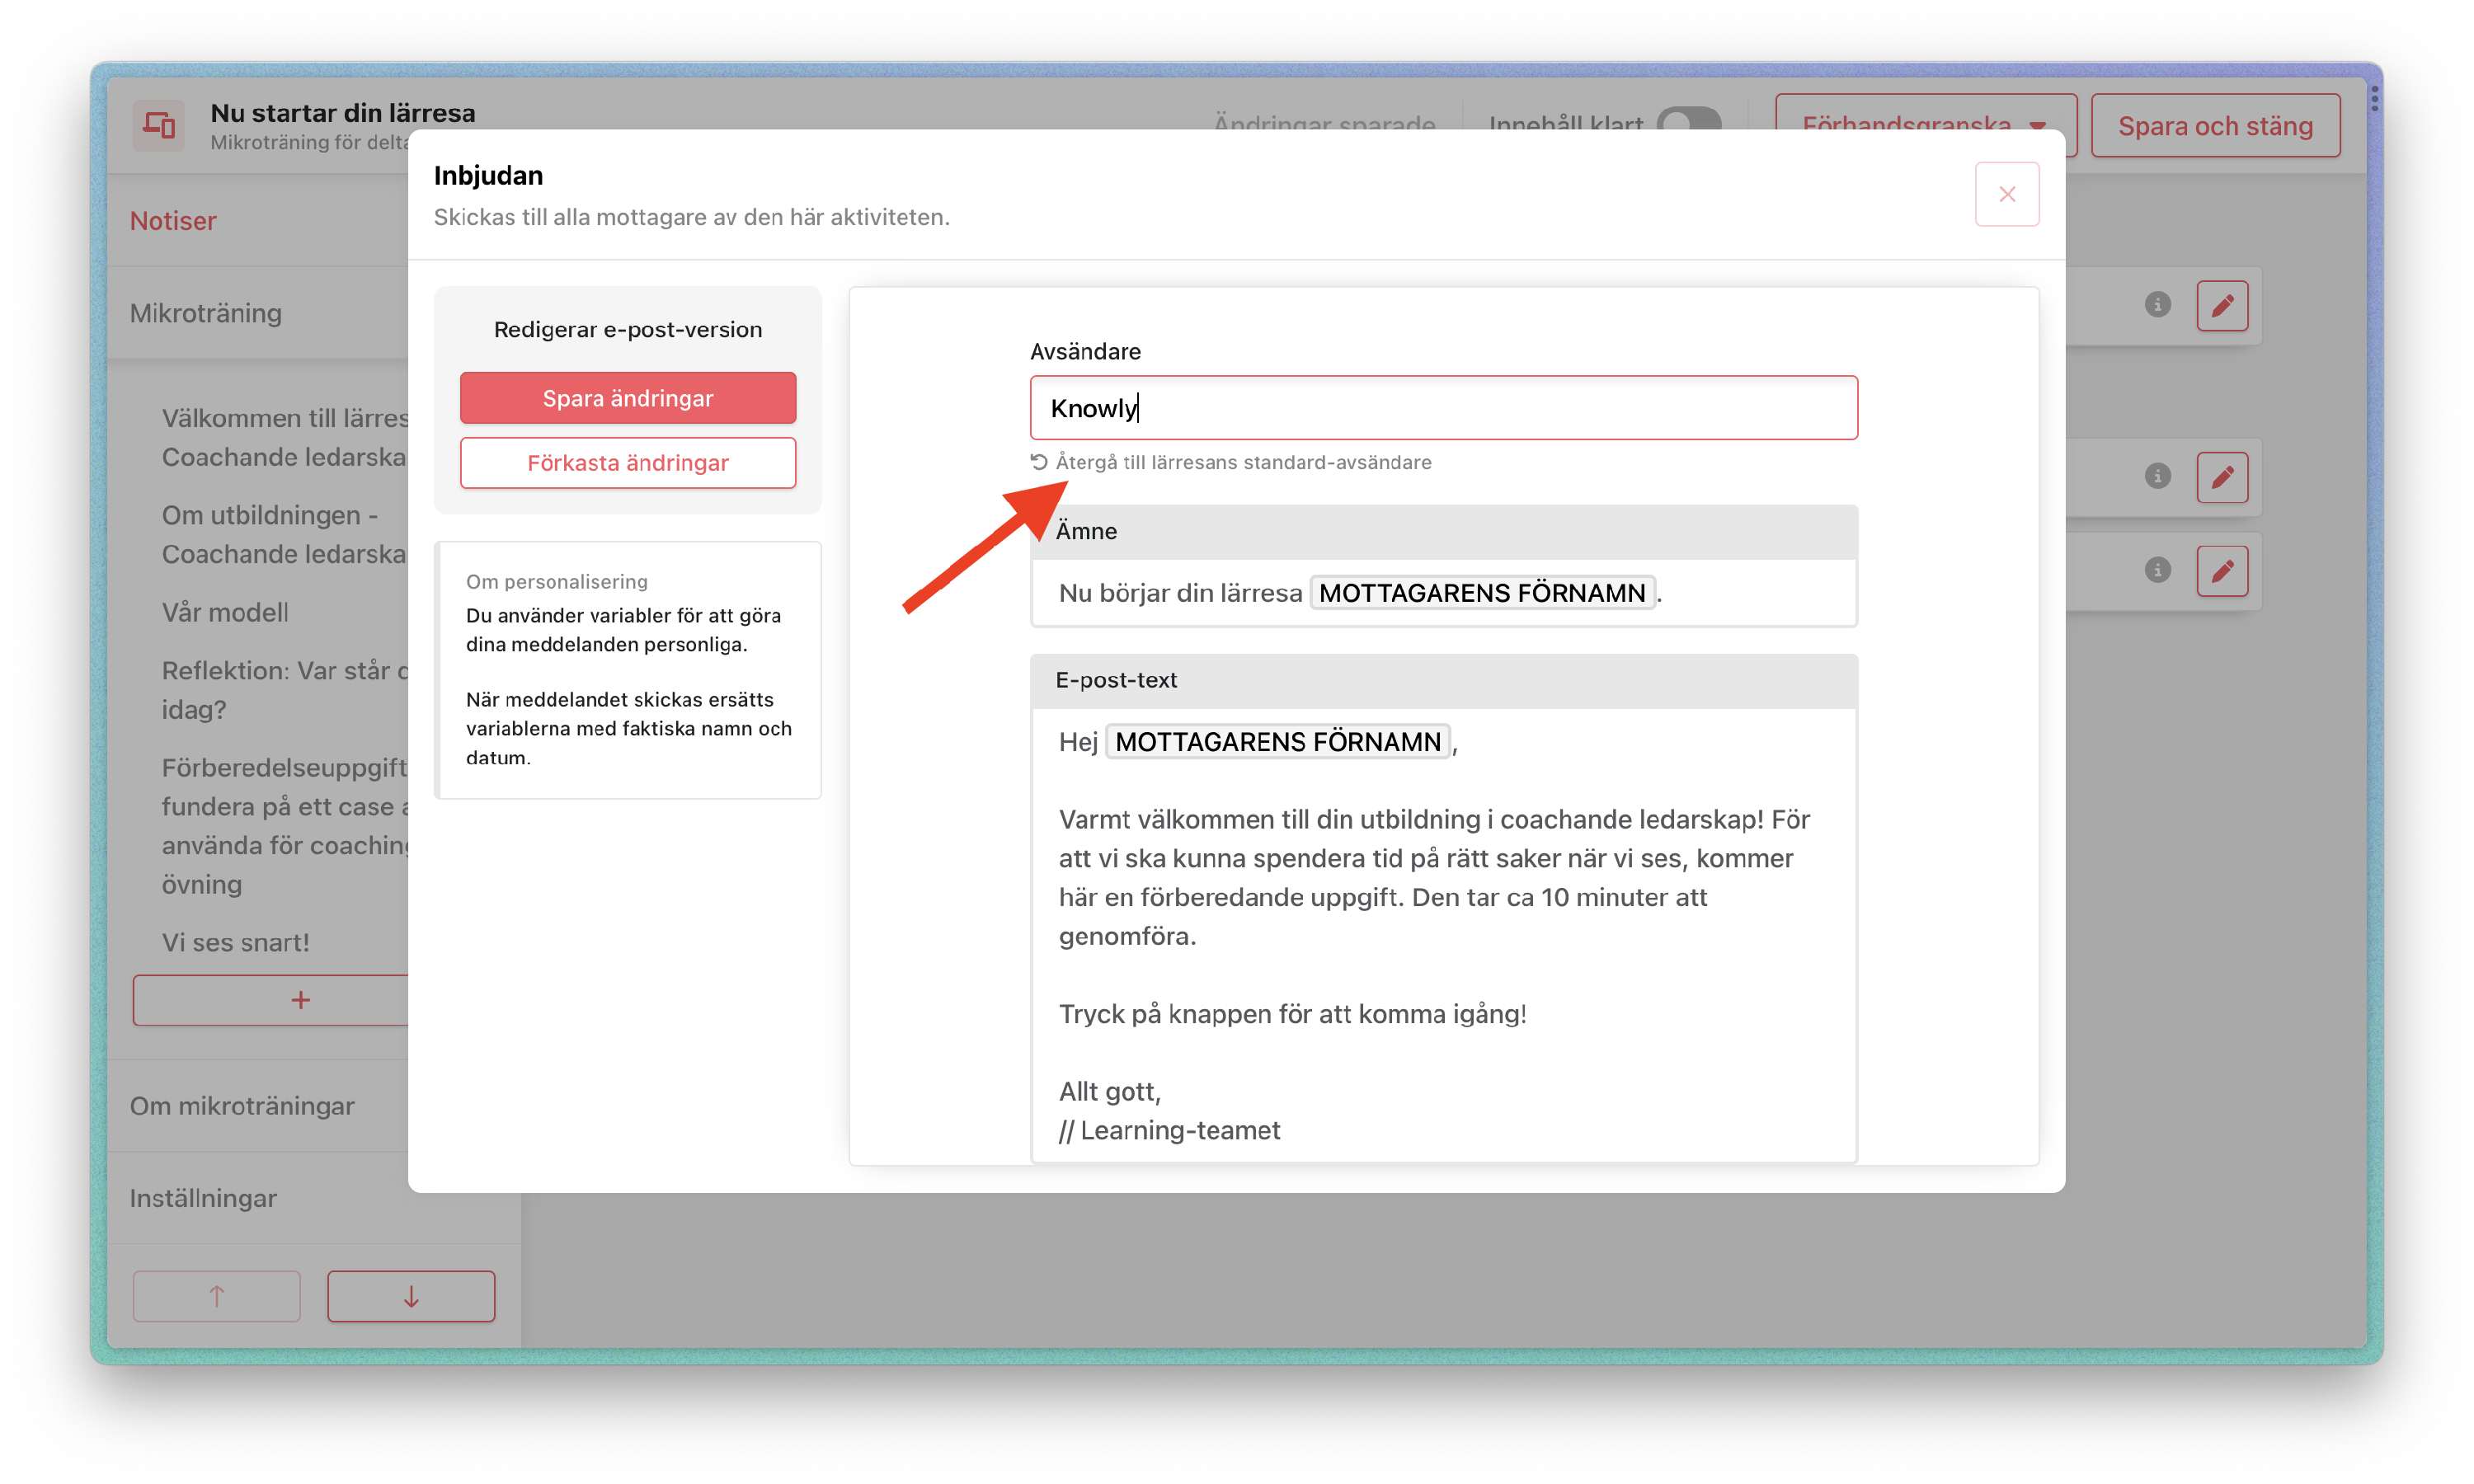Click the bottom info circle icon
The height and width of the screenshot is (1484, 2474).
2157,570
